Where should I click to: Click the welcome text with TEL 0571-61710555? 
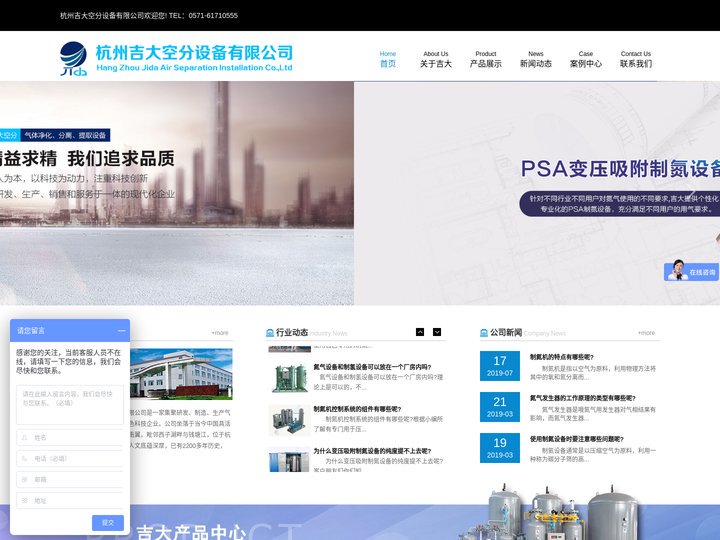coord(149,15)
